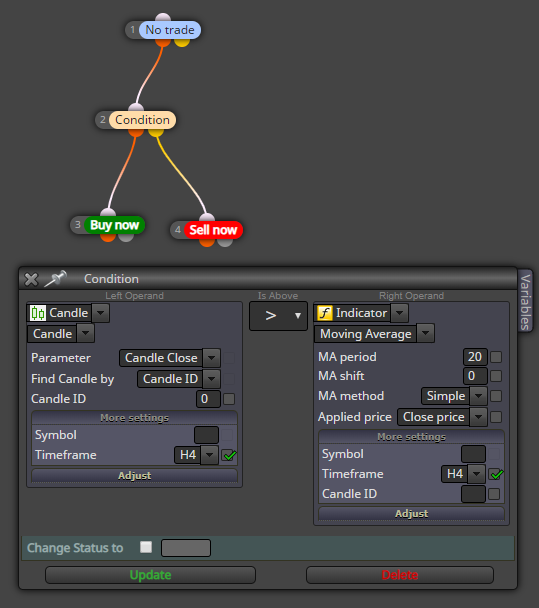Open the Applied price dropdown
The image size is (539, 608).
[x=479, y=417]
